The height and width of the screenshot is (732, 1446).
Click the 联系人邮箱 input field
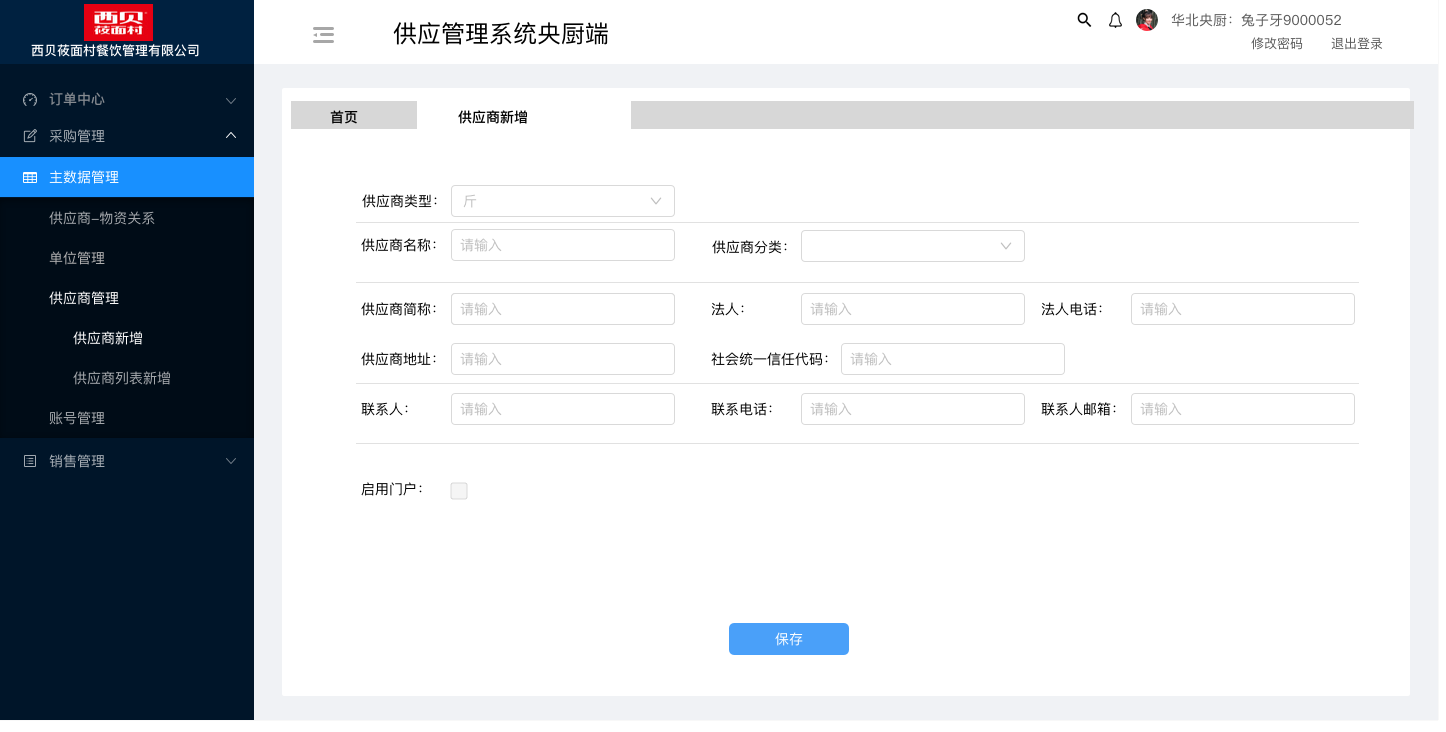pos(1243,409)
